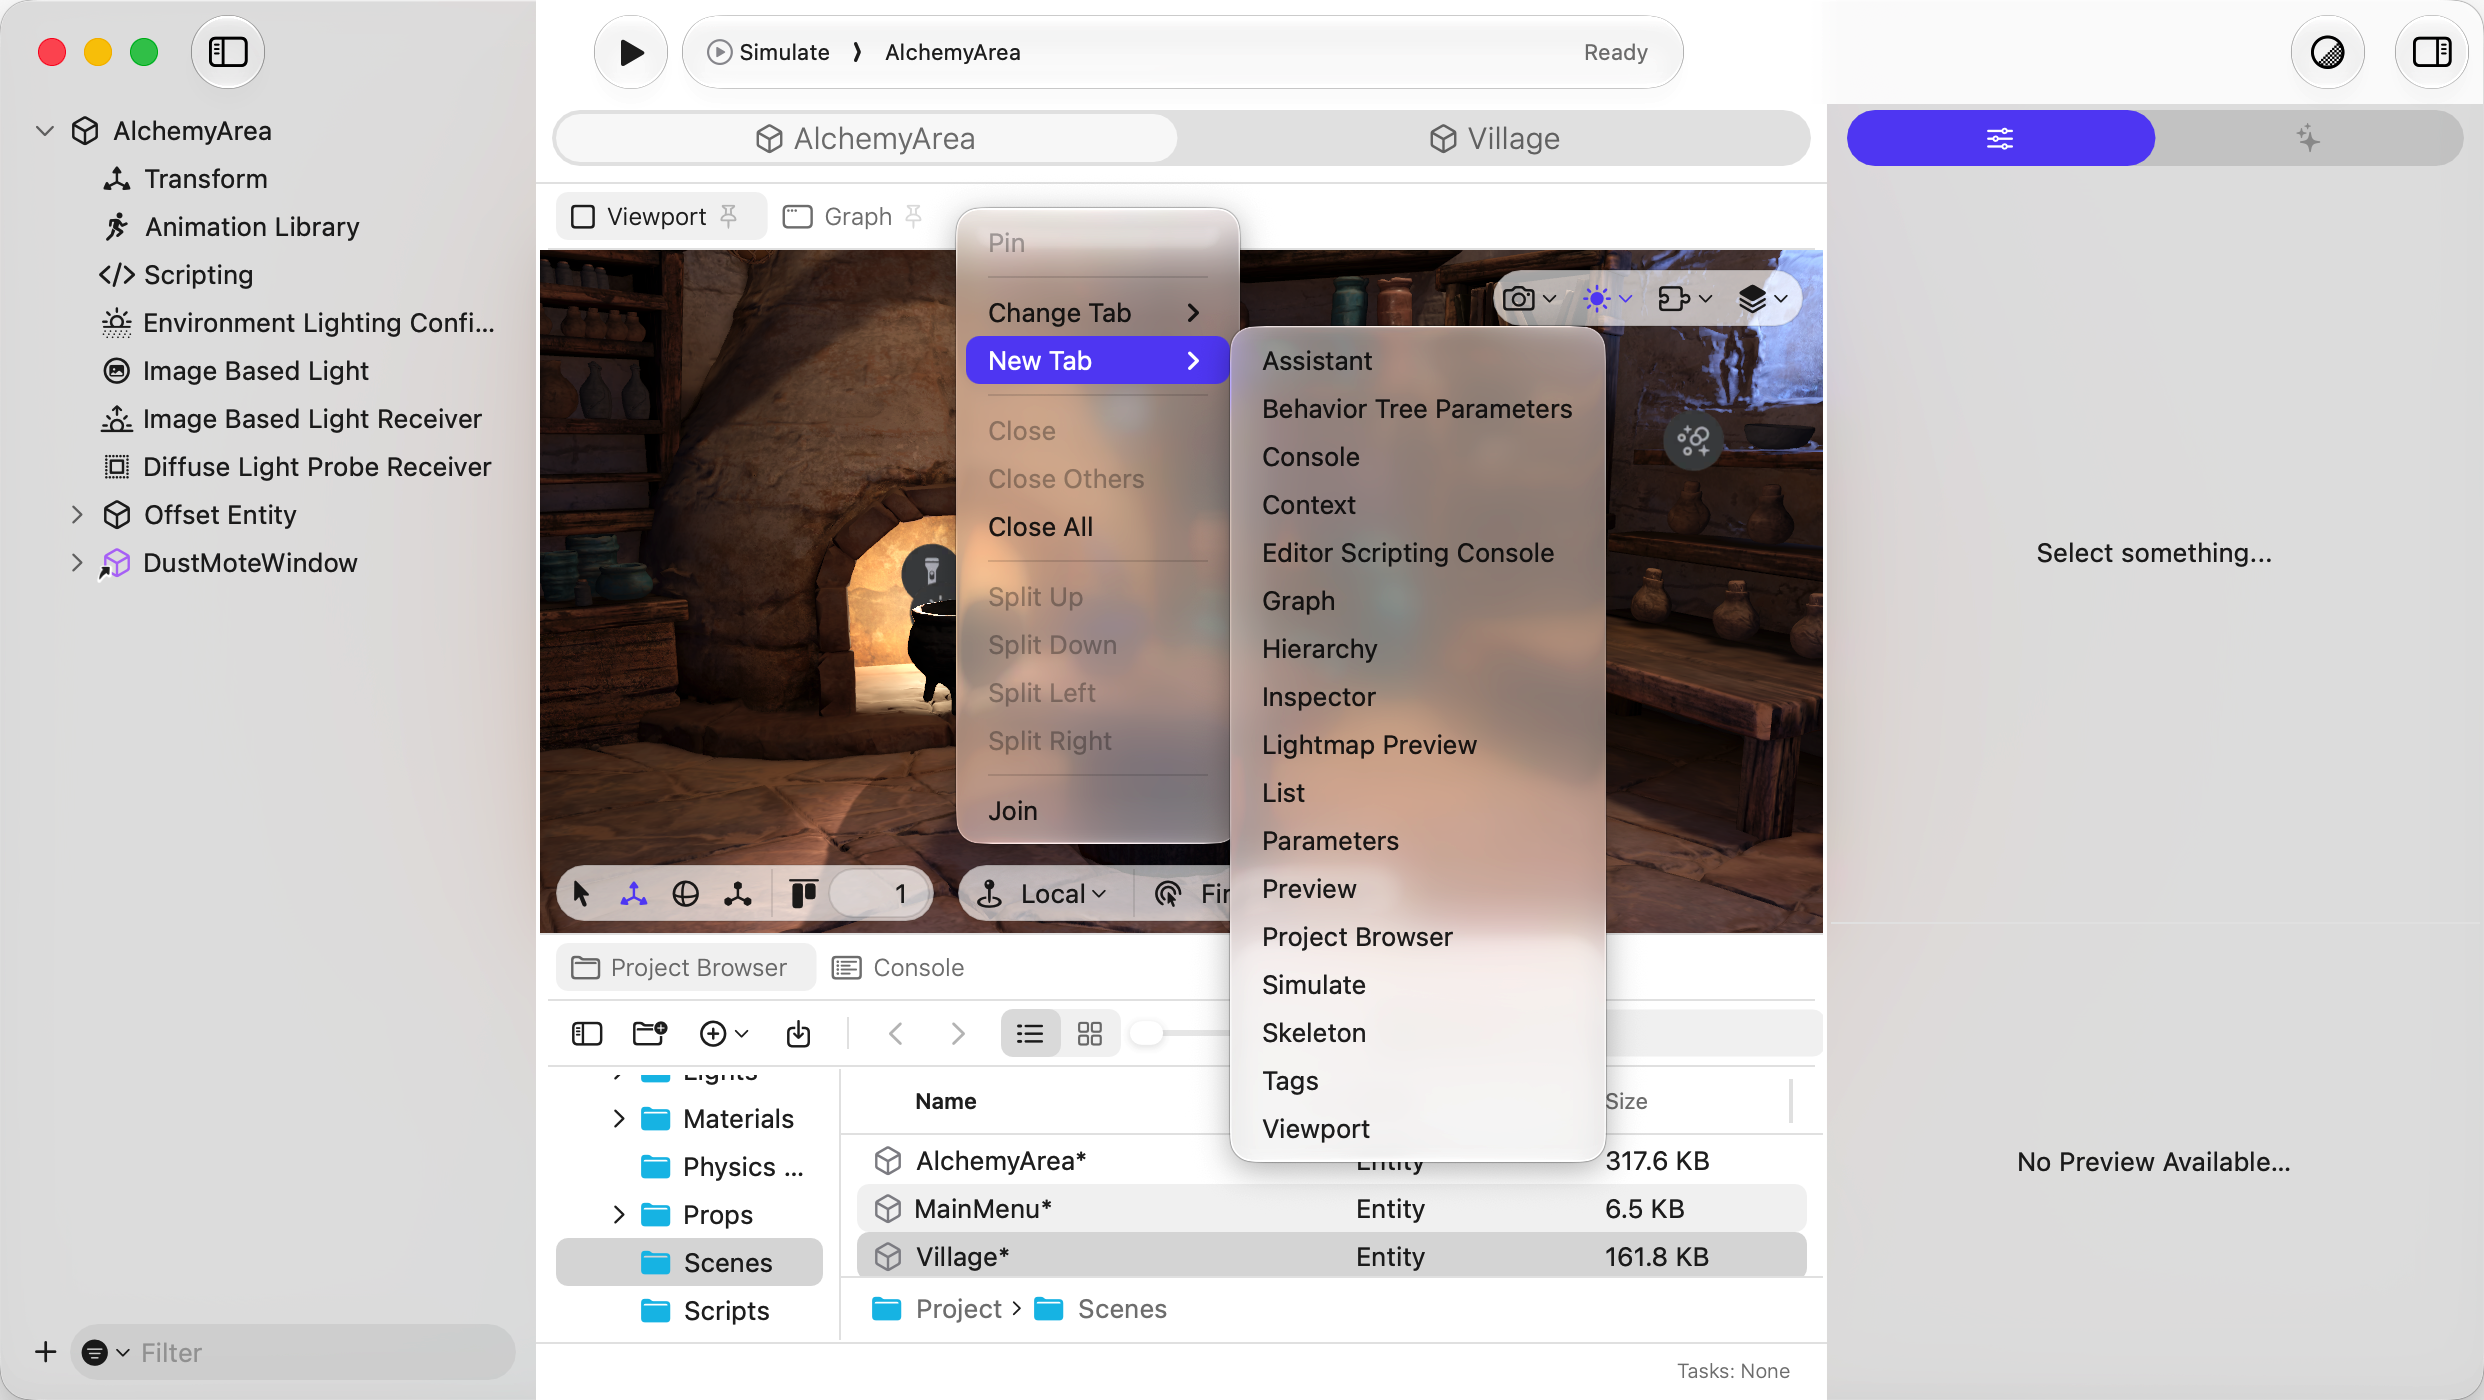This screenshot has width=2484, height=1400.
Task: Select the rotate tool
Action: point(685,894)
